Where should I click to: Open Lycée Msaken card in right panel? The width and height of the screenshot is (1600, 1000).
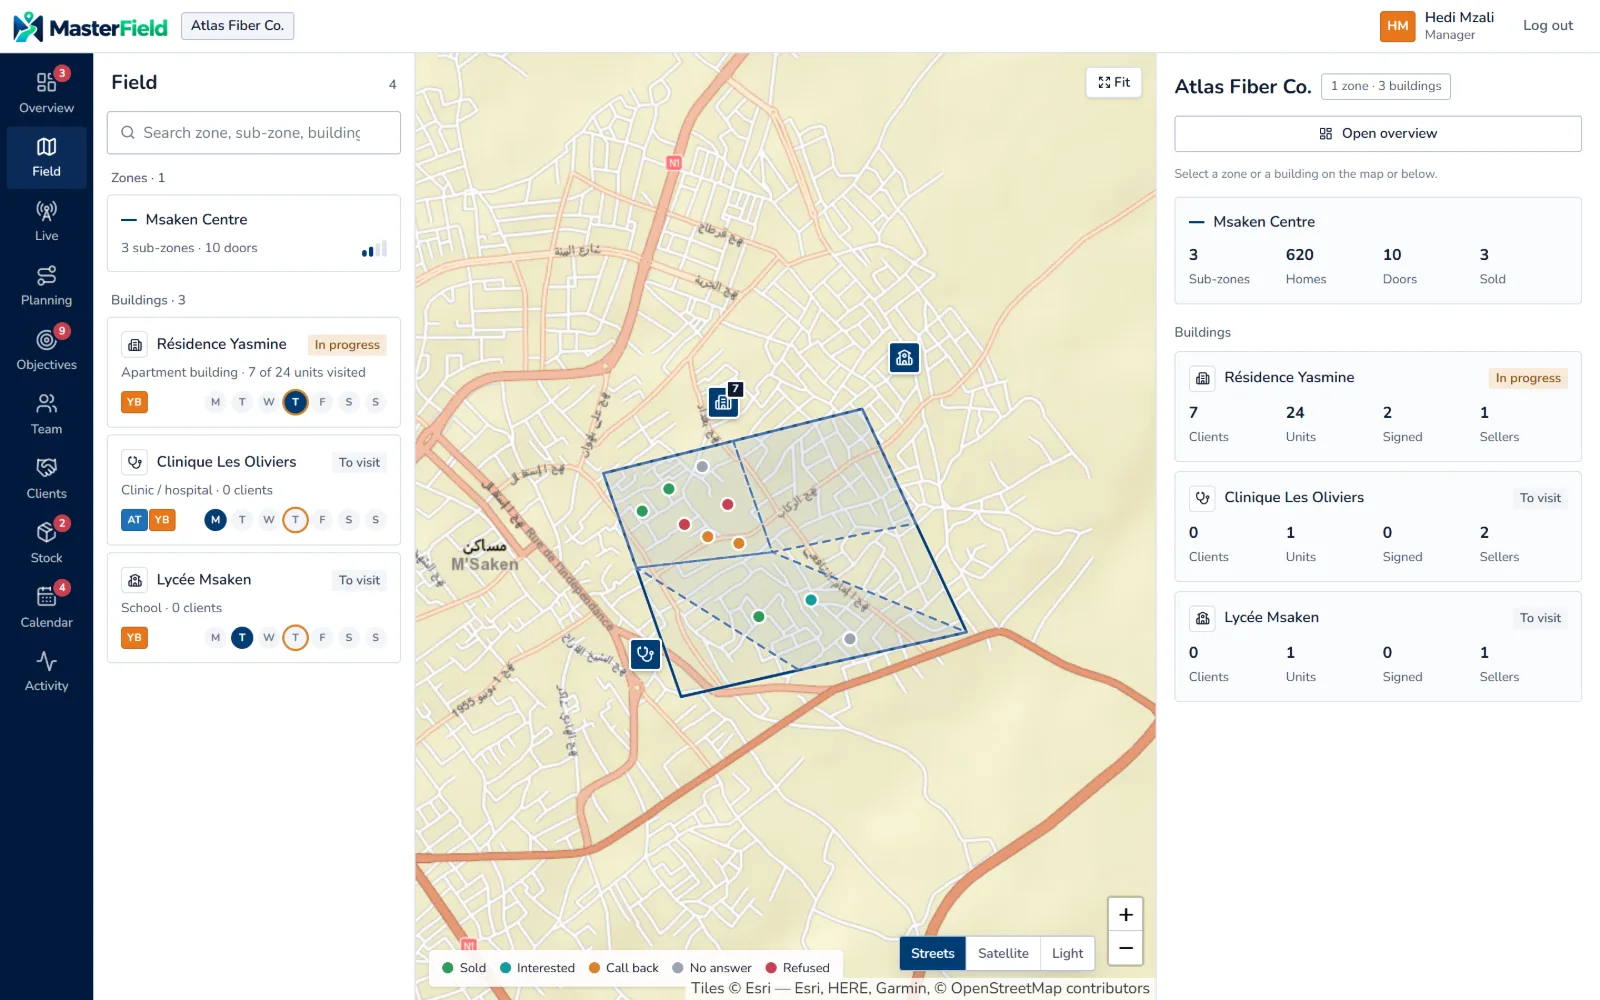(1377, 646)
